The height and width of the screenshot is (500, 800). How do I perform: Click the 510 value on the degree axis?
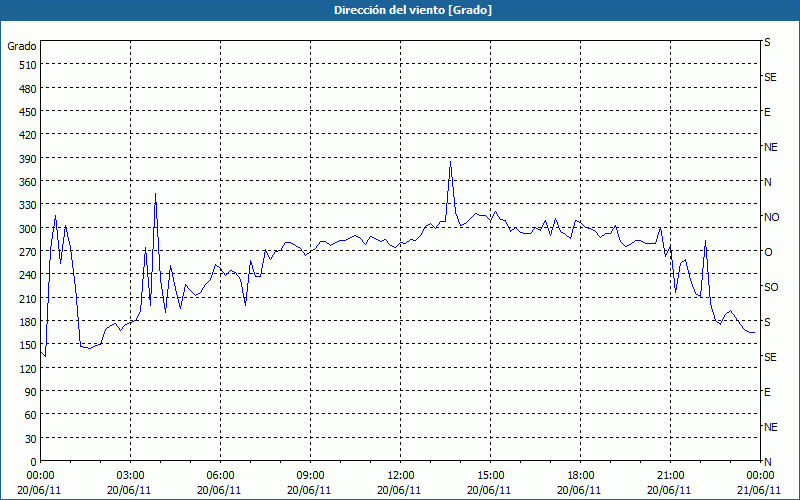click(28, 65)
